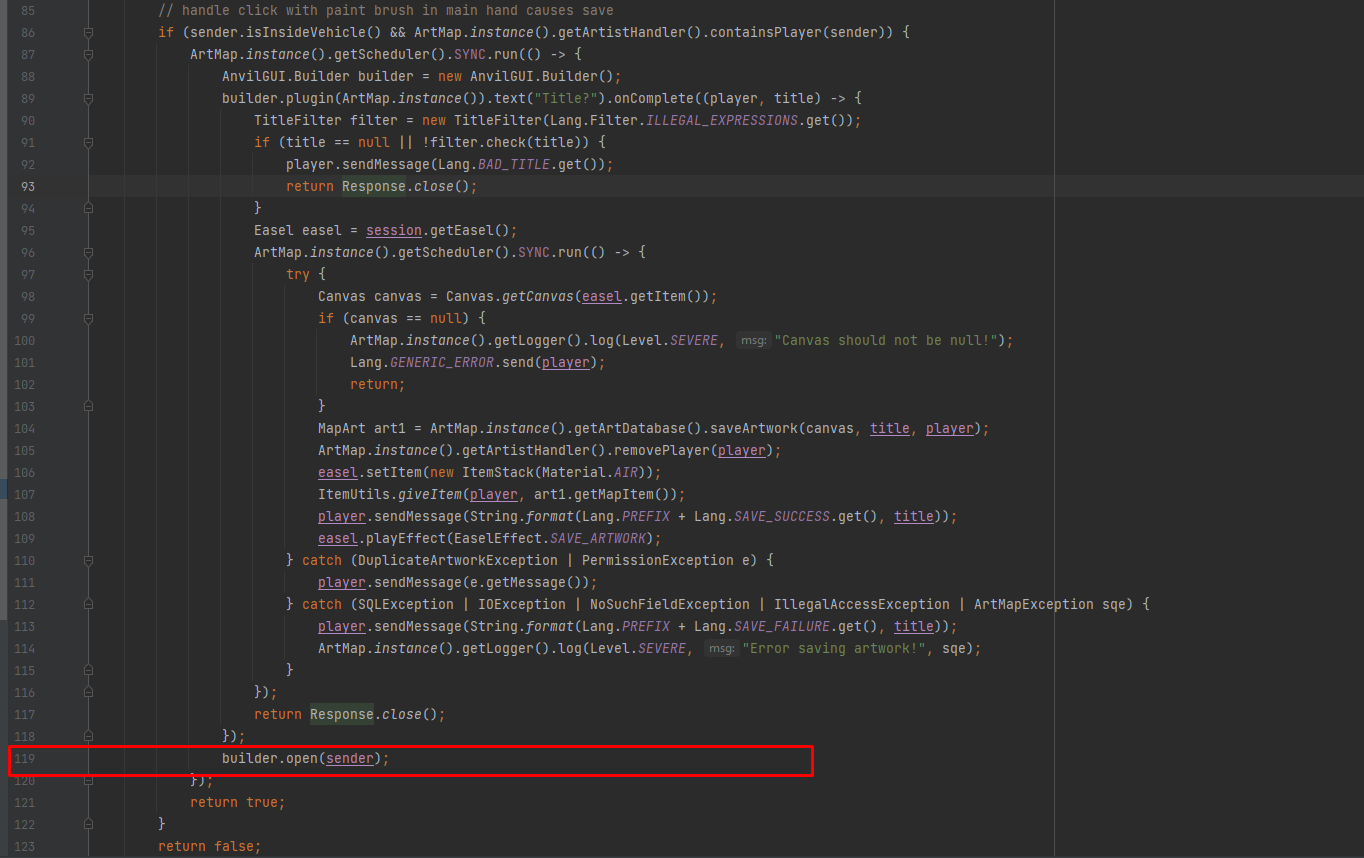The image size is (1364, 858).
Task: Click line number 93 in the gutter
Action: (27, 186)
